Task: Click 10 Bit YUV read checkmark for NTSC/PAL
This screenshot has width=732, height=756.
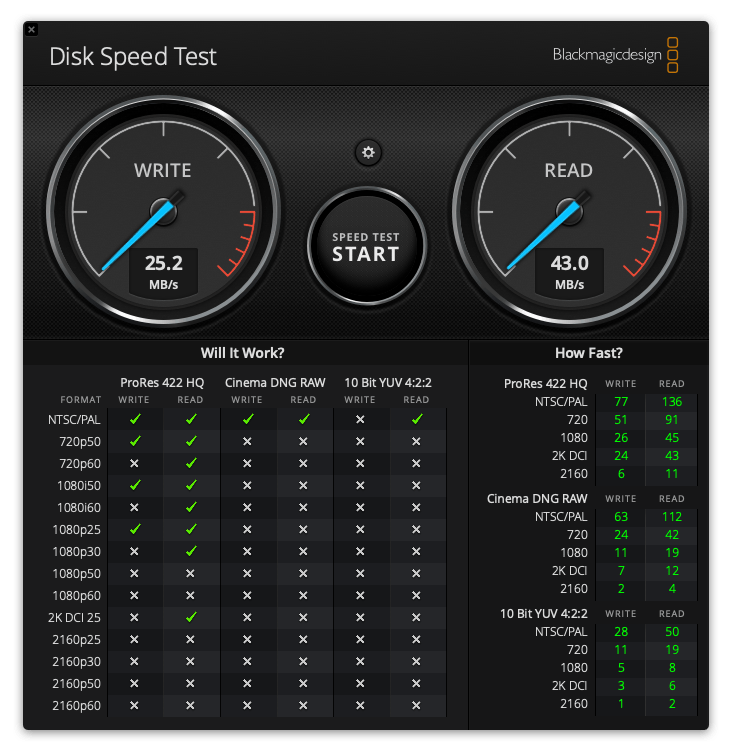Action: [416, 419]
